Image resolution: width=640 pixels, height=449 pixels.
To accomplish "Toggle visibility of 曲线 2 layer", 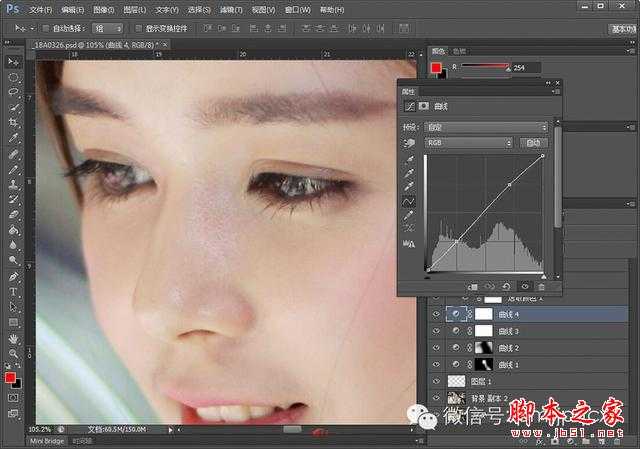I will point(436,347).
